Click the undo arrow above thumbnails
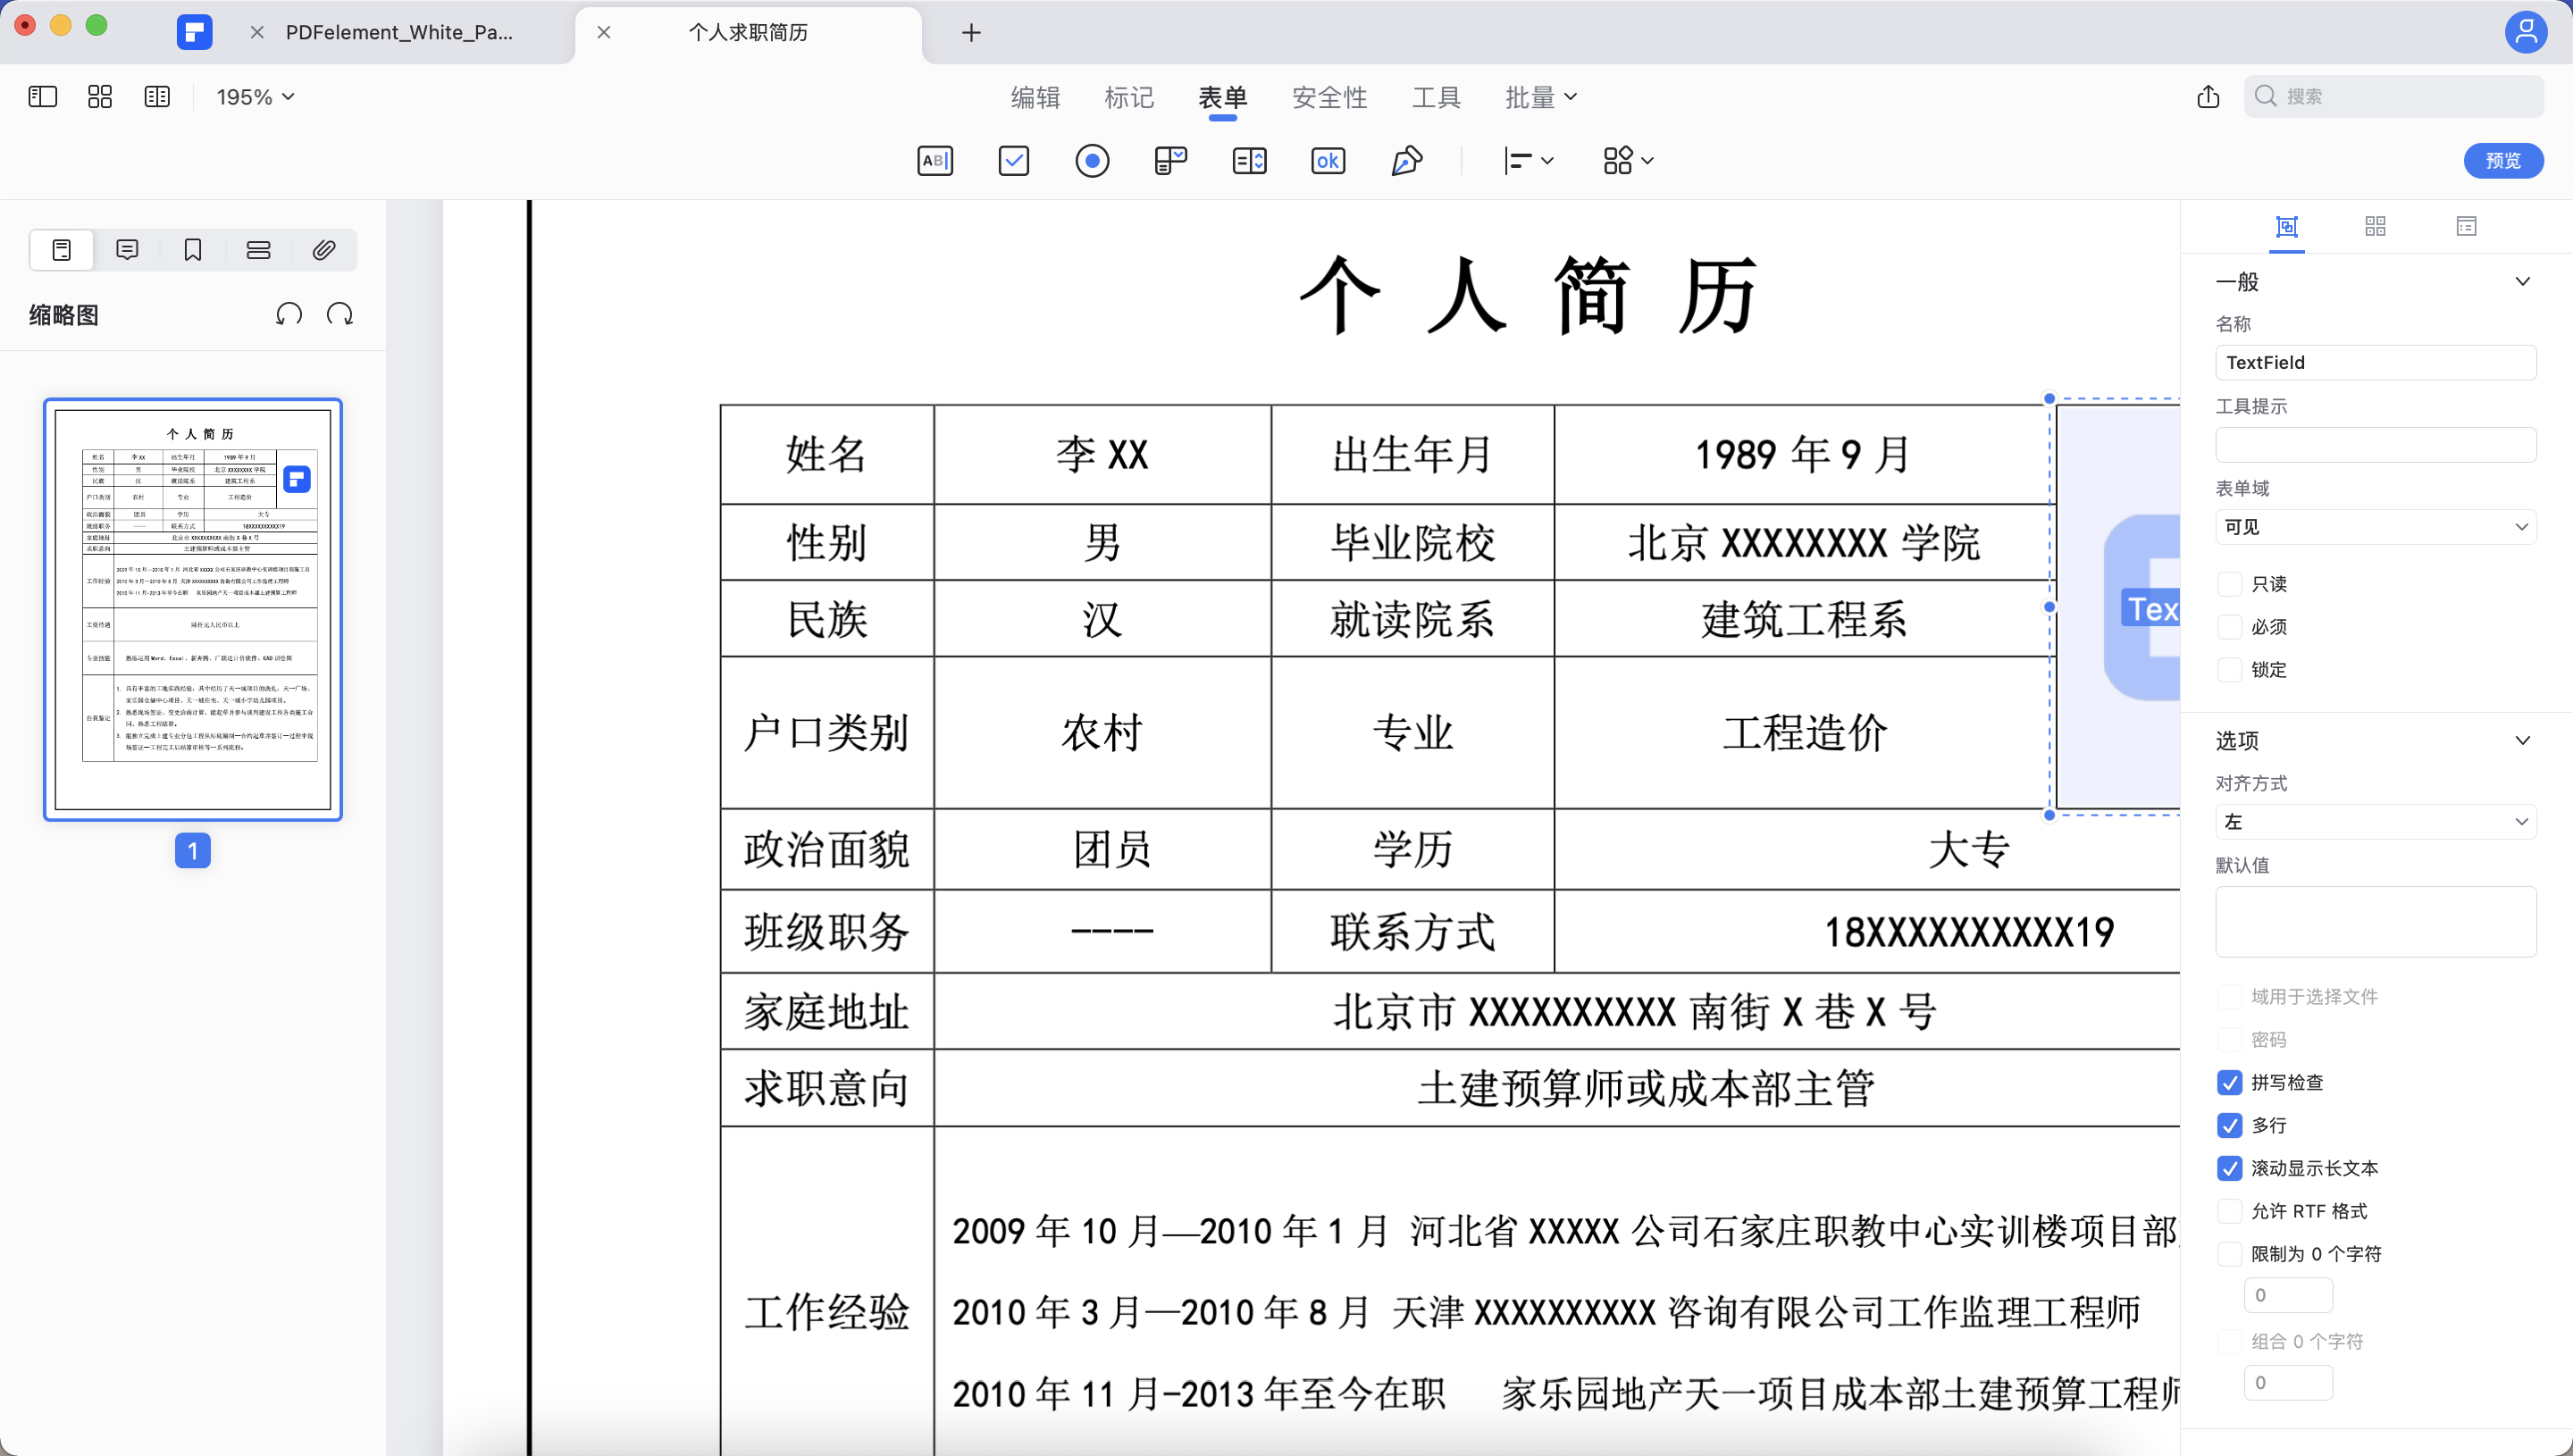The width and height of the screenshot is (2573, 1456). coord(289,313)
